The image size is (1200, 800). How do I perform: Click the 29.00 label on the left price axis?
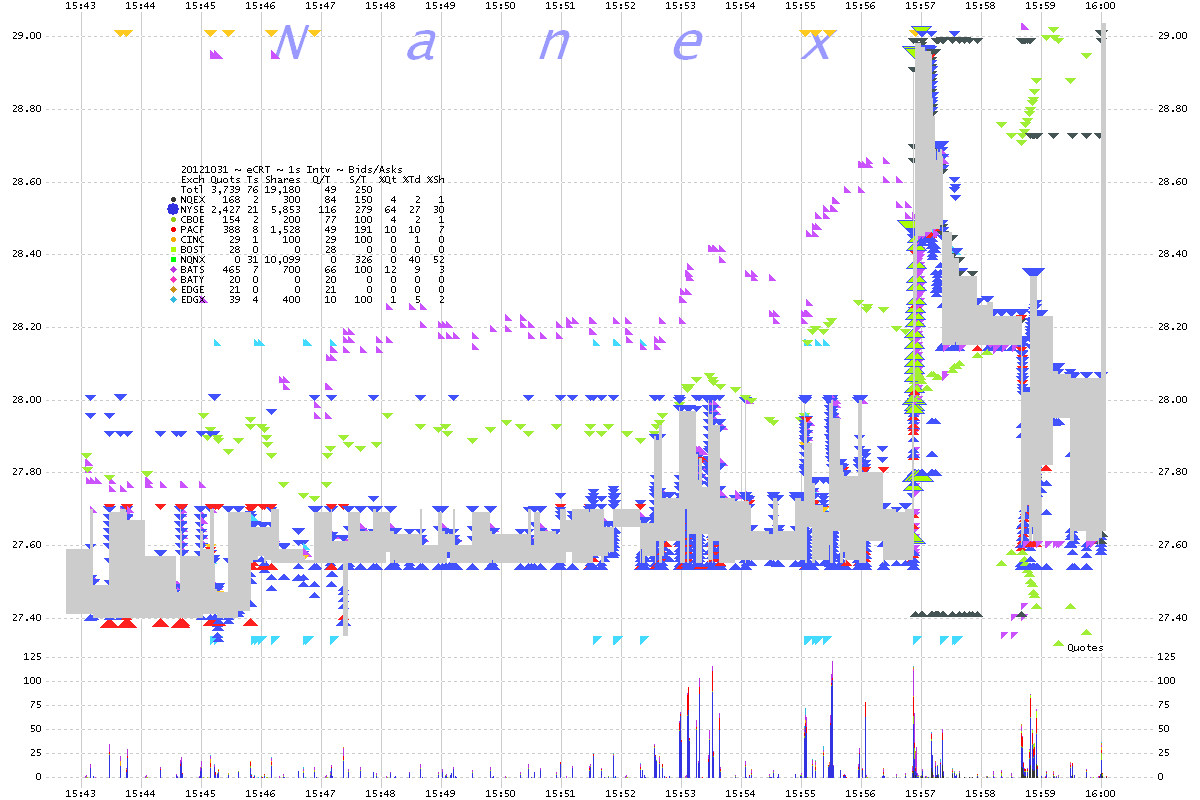coord(27,36)
